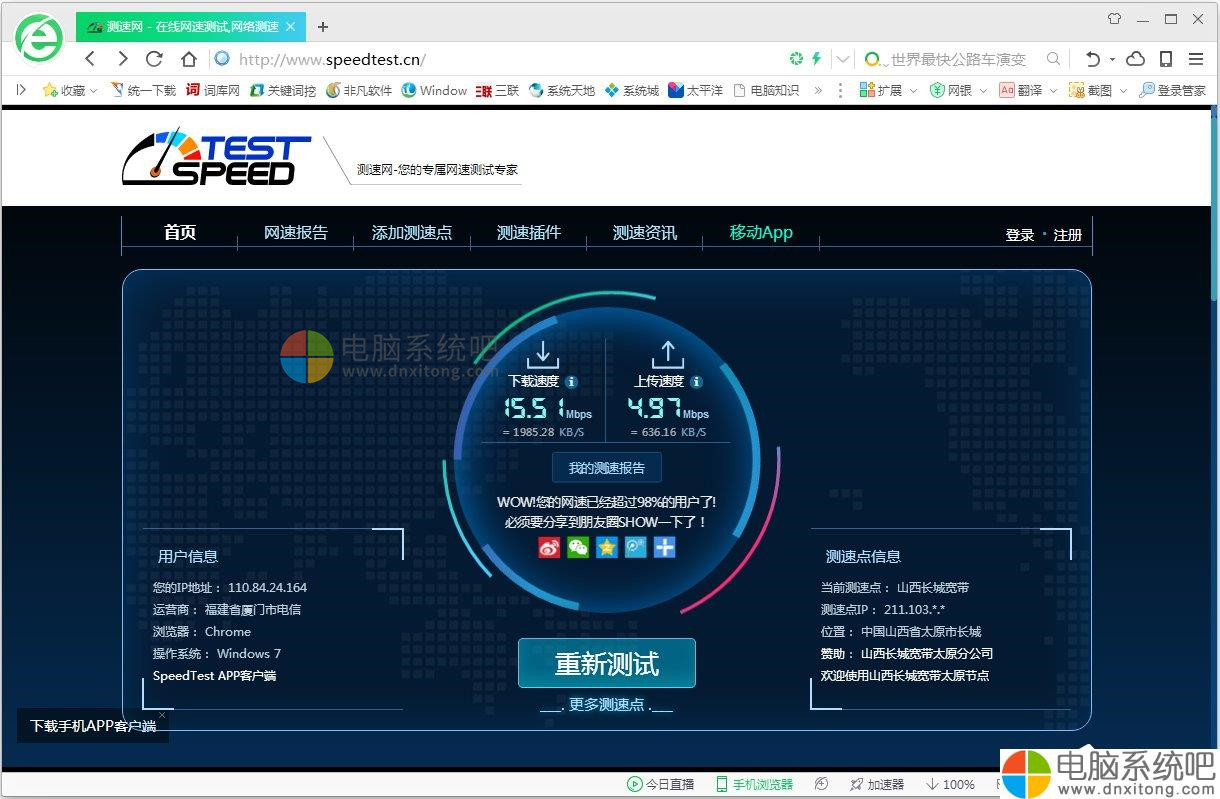Select the 移动App navigation tab
Screen dimensions: 1220x799
click(x=761, y=232)
